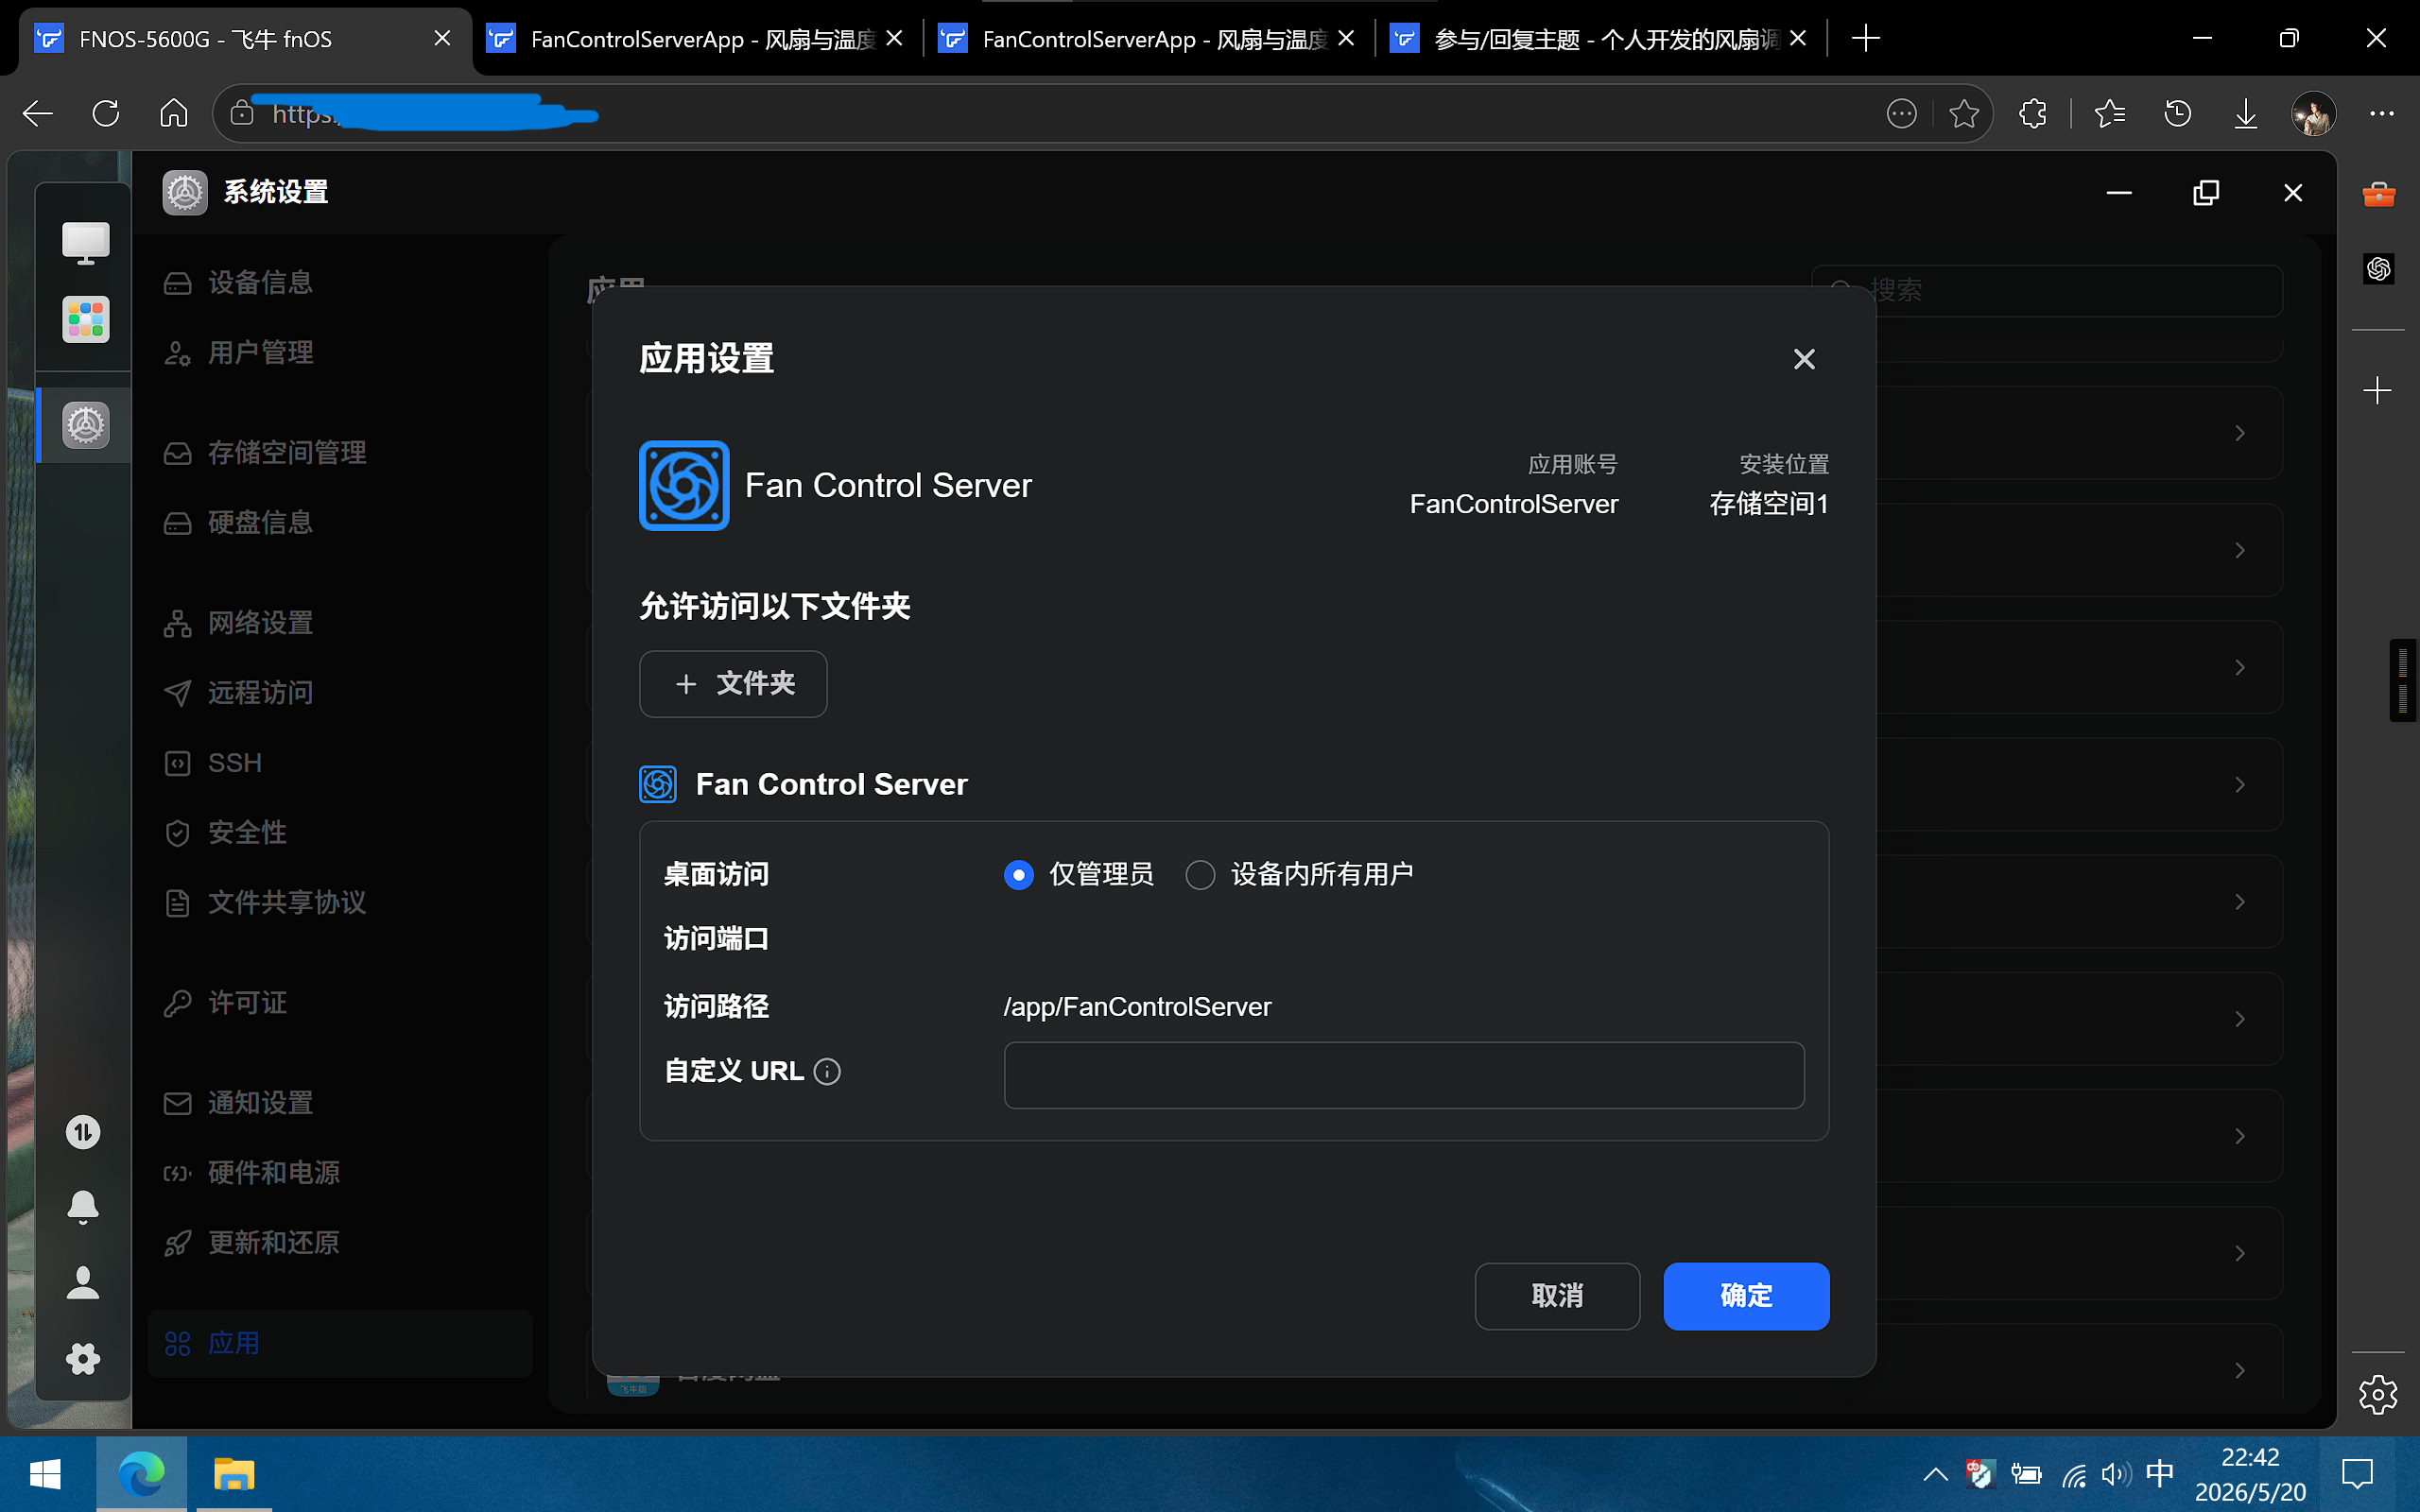The image size is (2420, 1512).
Task: Open 许可证 settings page
Action: [340, 1003]
